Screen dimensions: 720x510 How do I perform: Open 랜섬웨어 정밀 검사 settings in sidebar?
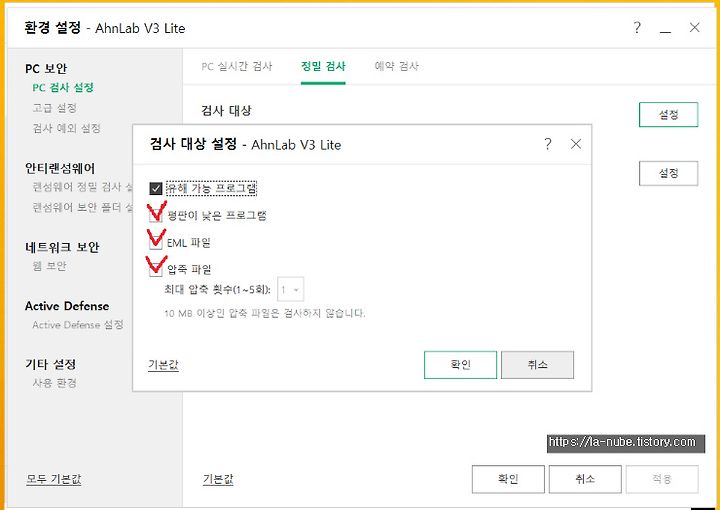coord(82,187)
